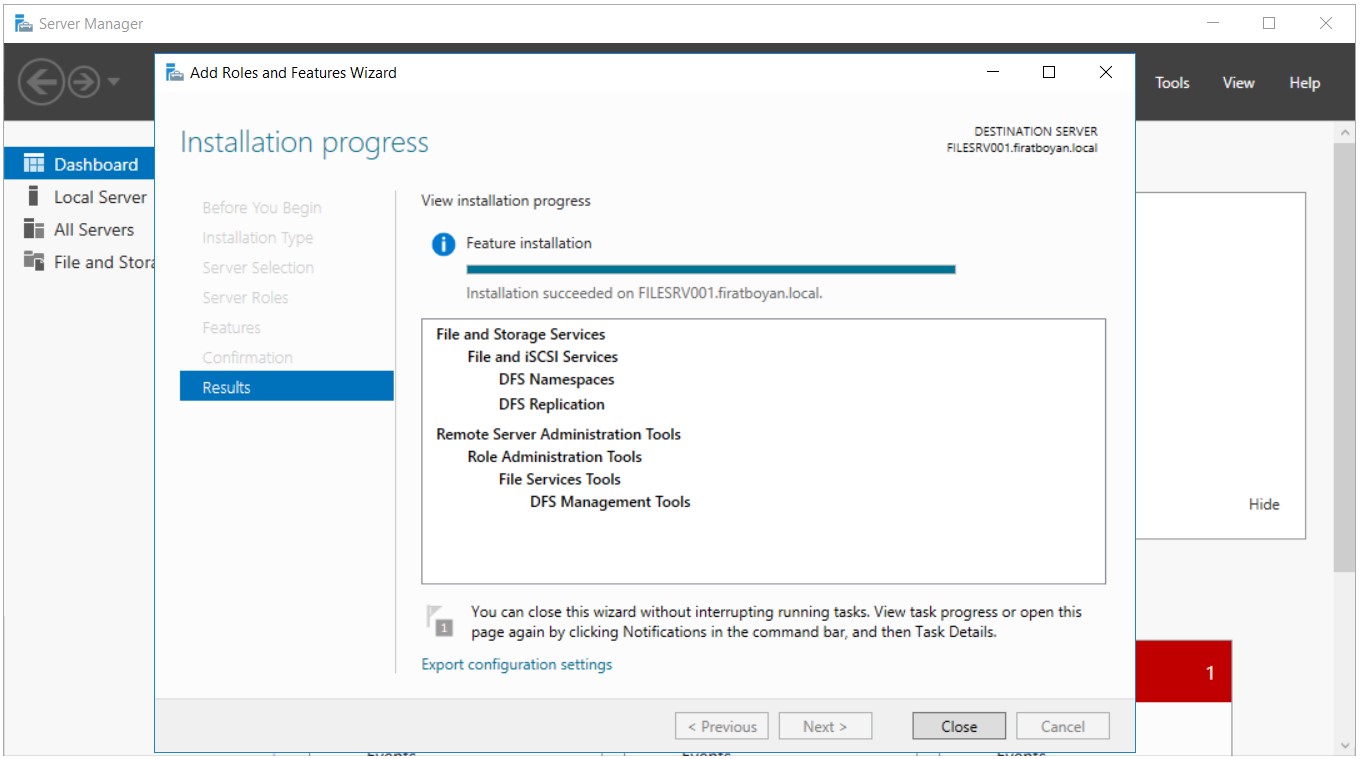Image resolution: width=1361 pixels, height=759 pixels.
Task: Click the Next button in the wizard
Action: [x=825, y=727]
